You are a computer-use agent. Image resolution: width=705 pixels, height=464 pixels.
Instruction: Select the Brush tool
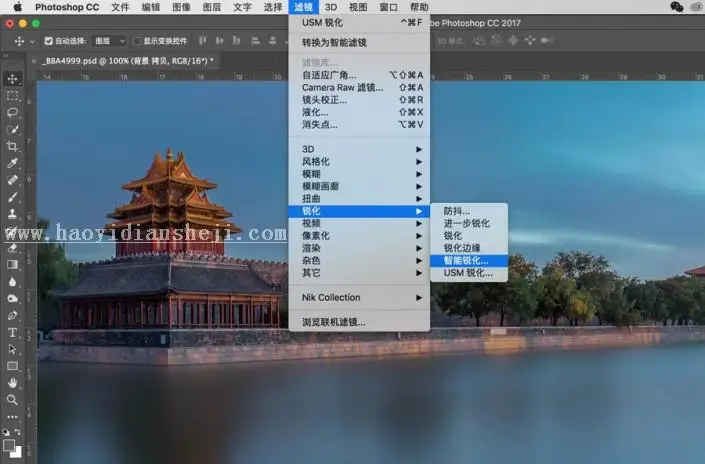12,197
